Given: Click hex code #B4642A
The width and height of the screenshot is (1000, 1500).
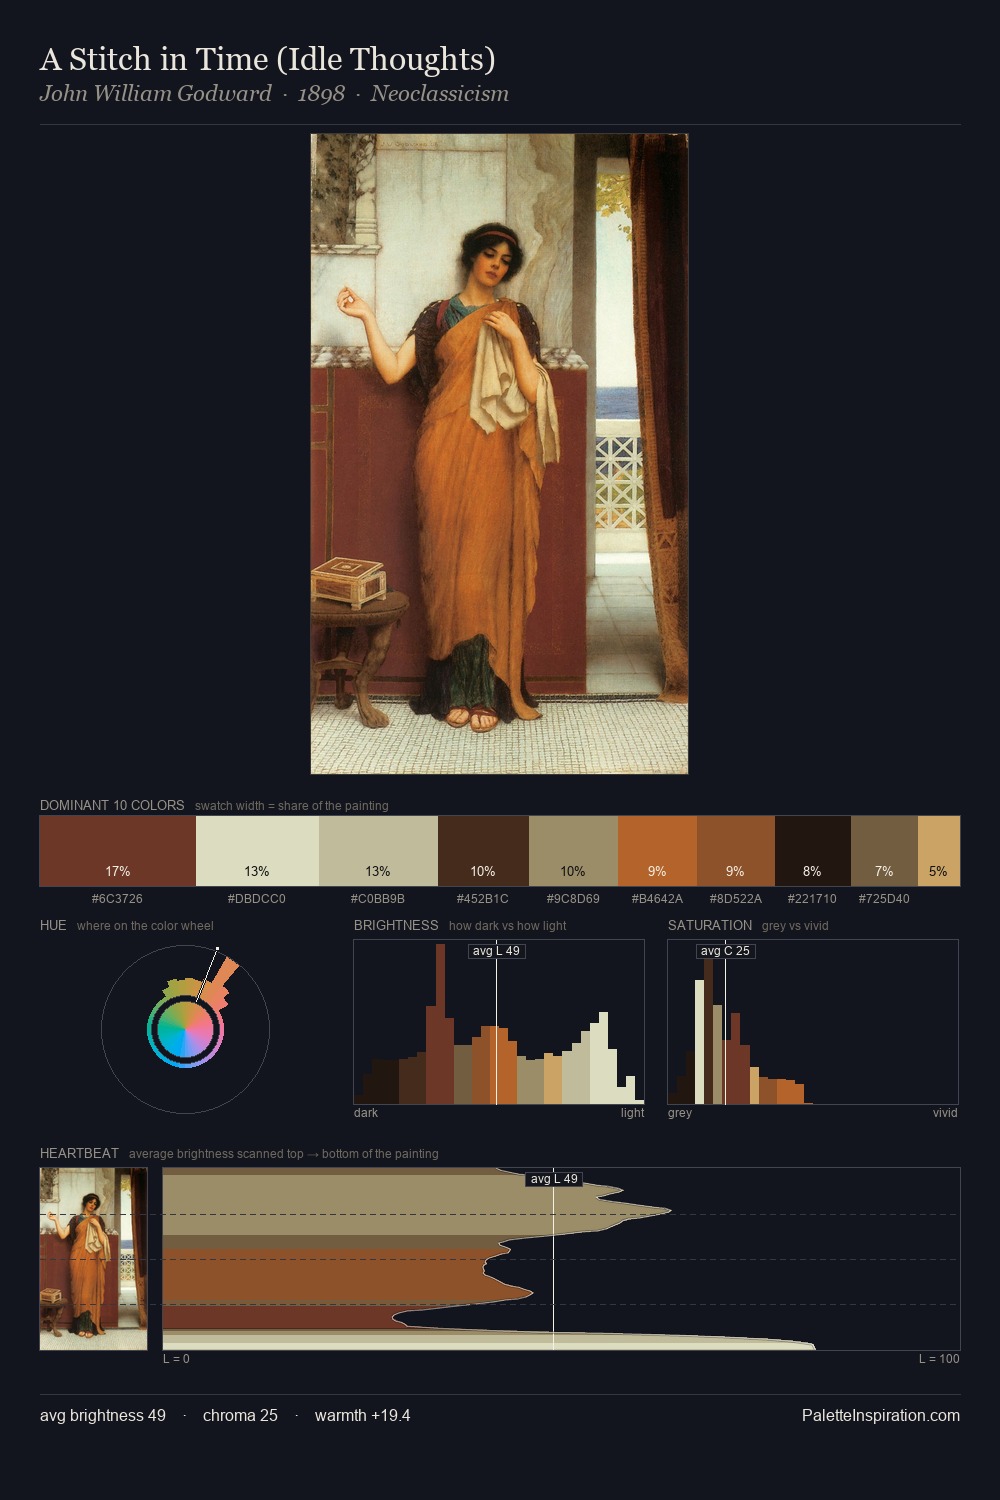Looking at the screenshot, I should (657, 899).
